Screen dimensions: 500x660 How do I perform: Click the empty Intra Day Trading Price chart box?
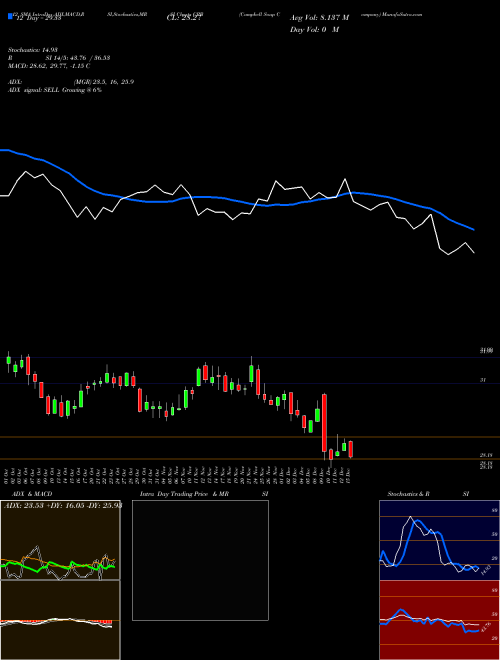pos(200,560)
